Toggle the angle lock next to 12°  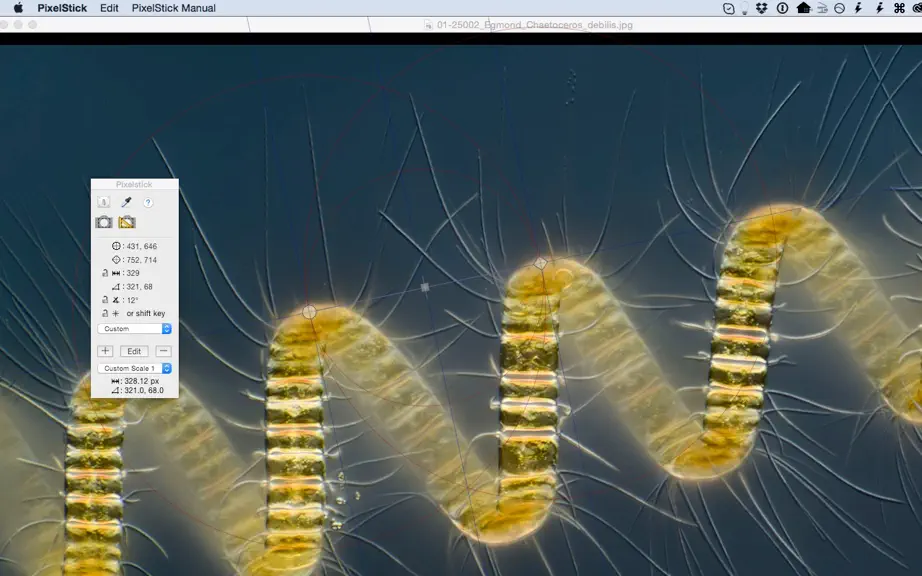(x=105, y=300)
